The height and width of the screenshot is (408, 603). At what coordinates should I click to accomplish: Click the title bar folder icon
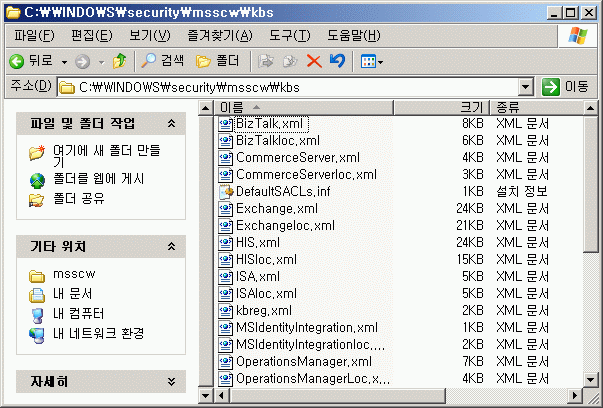pos(13,13)
